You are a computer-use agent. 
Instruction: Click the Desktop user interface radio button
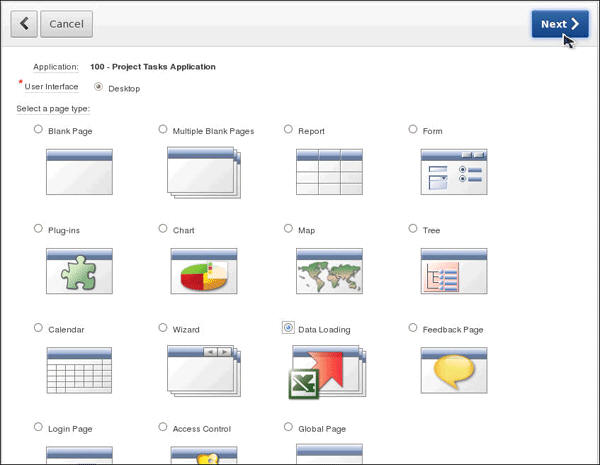point(98,86)
